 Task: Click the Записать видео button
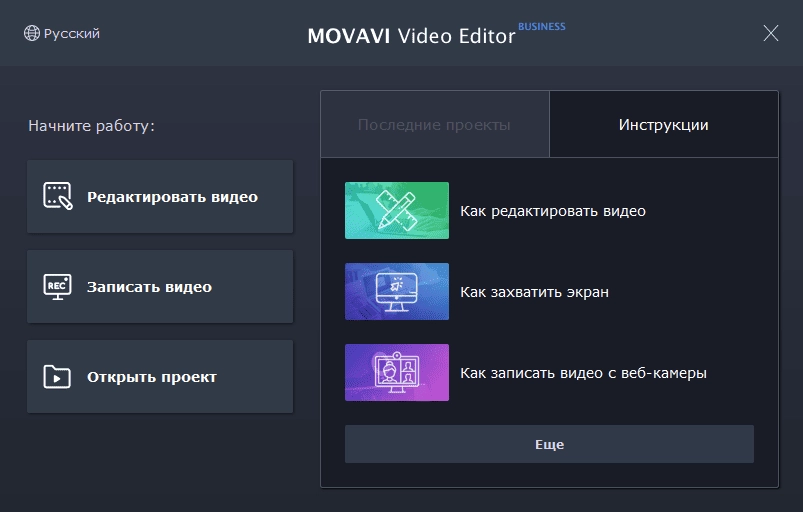(x=160, y=287)
